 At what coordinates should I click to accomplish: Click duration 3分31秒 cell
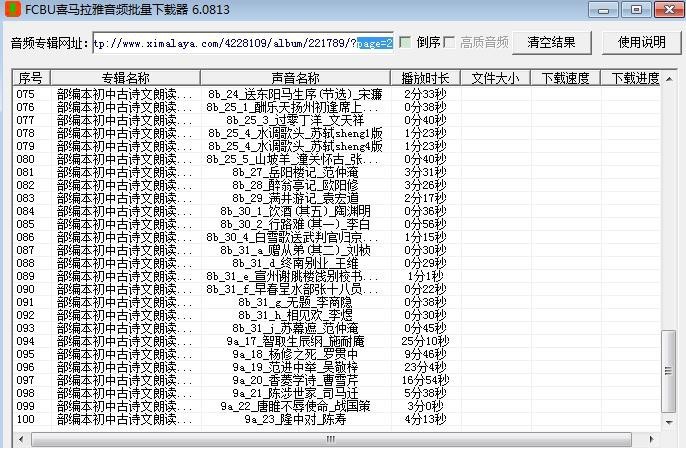(425, 172)
